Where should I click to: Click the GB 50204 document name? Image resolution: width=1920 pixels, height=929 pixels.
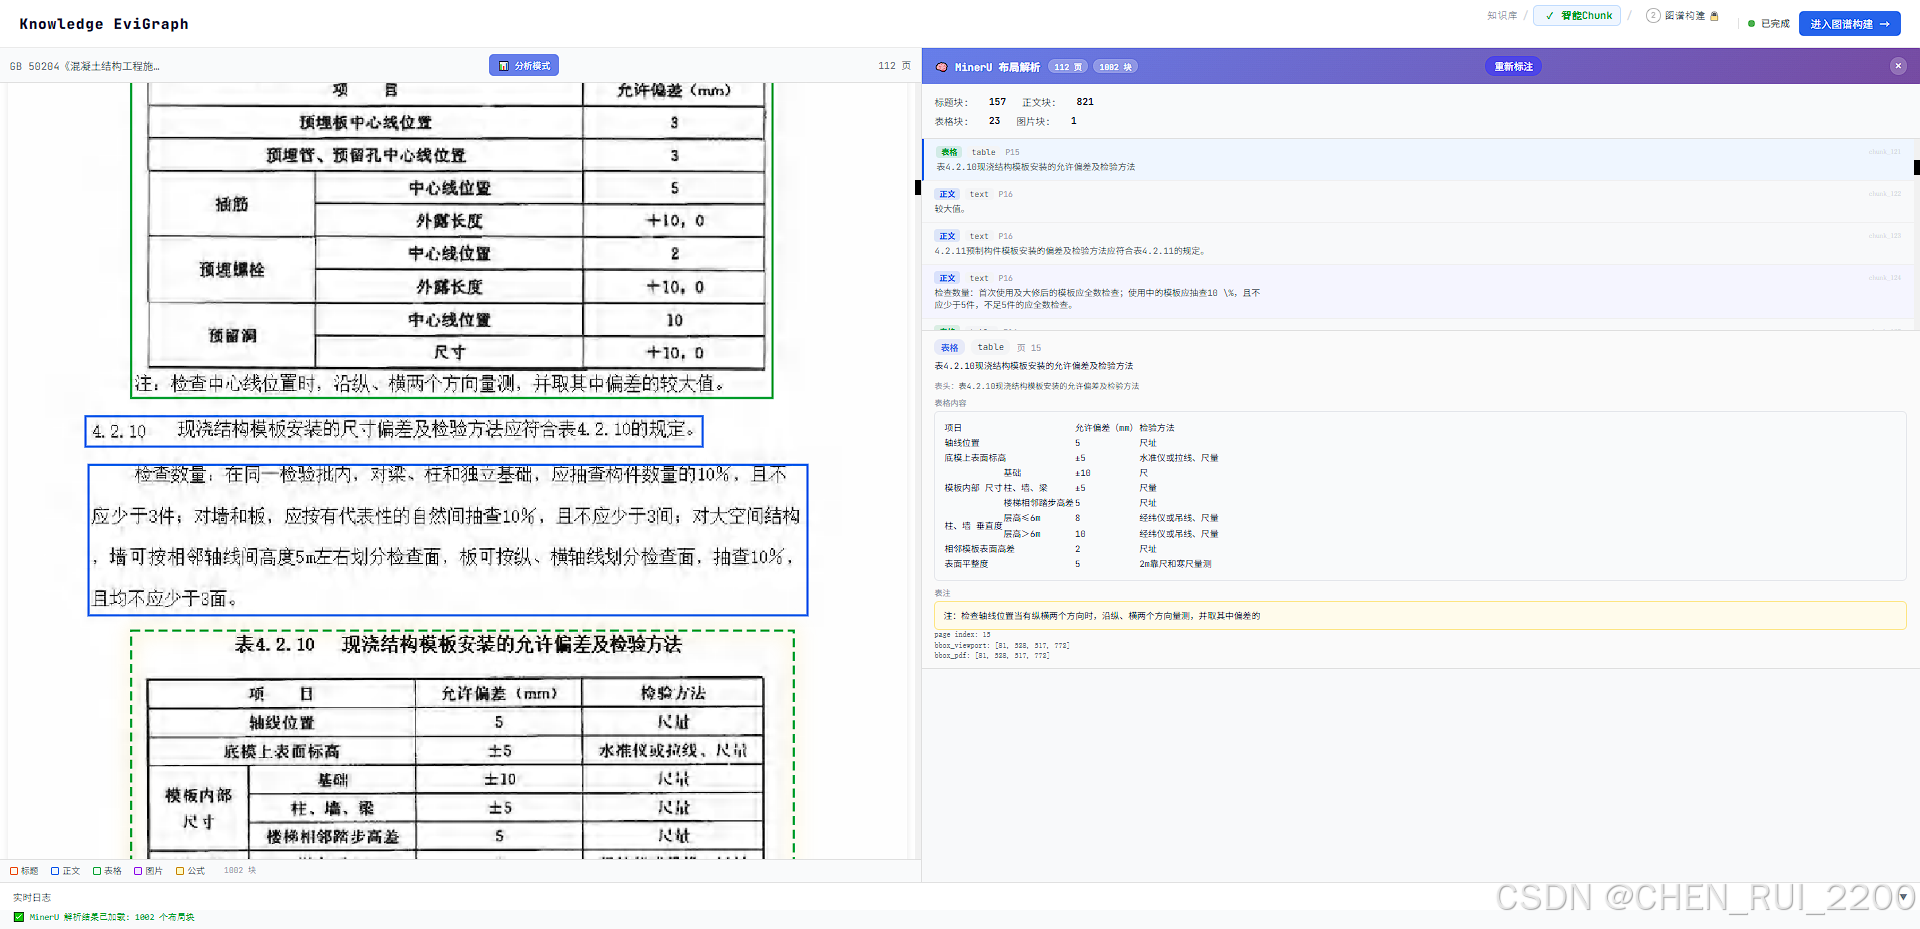(85, 67)
